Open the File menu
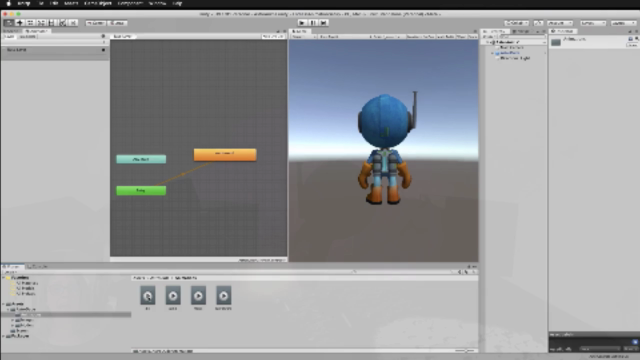Viewport: 640px width, 360px height. pyautogui.click(x=41, y=3)
